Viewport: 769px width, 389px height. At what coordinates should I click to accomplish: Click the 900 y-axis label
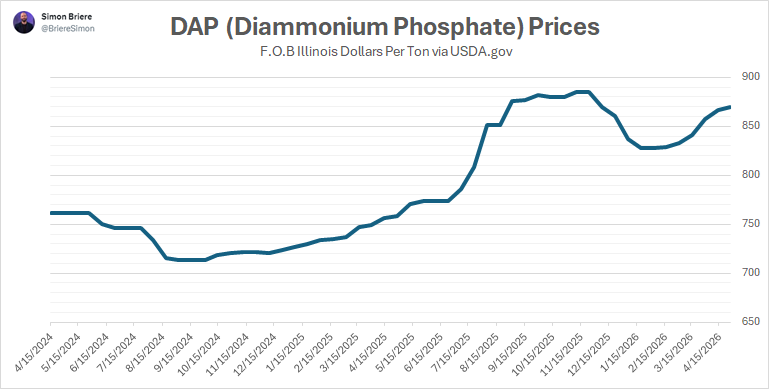click(x=748, y=77)
